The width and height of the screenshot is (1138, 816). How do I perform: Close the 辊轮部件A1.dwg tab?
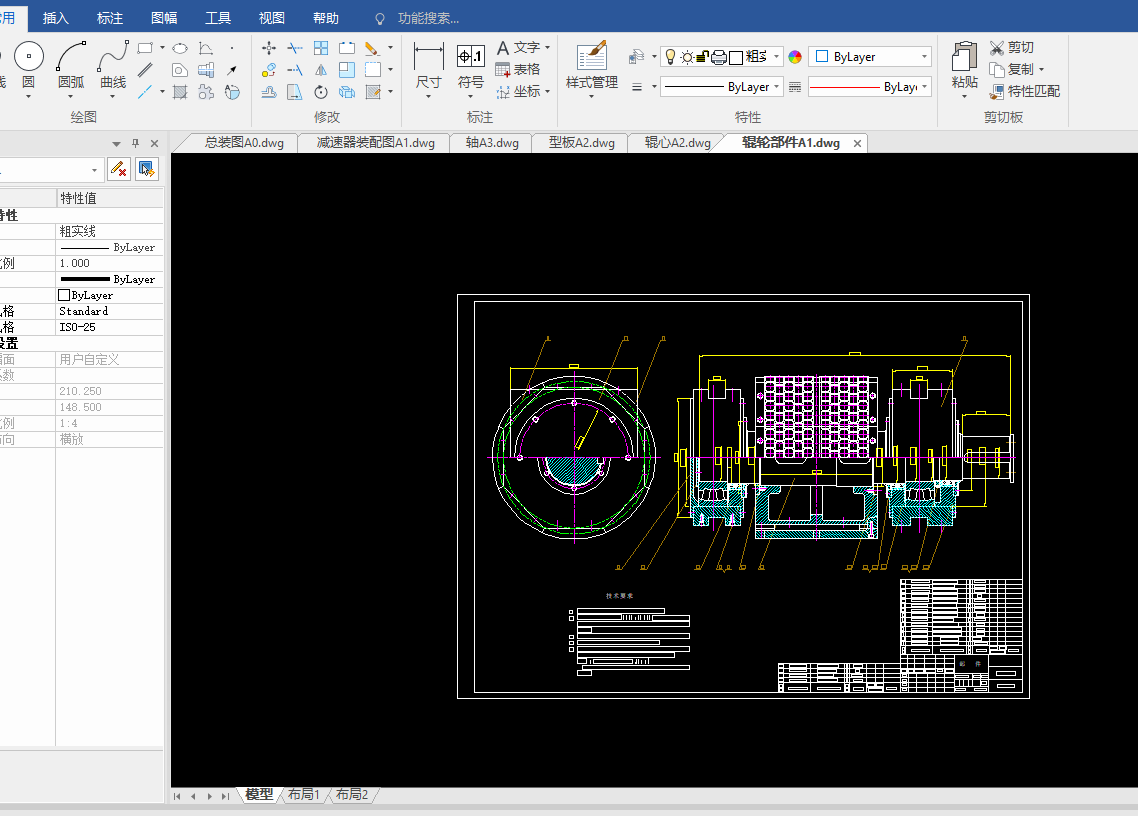[857, 144]
